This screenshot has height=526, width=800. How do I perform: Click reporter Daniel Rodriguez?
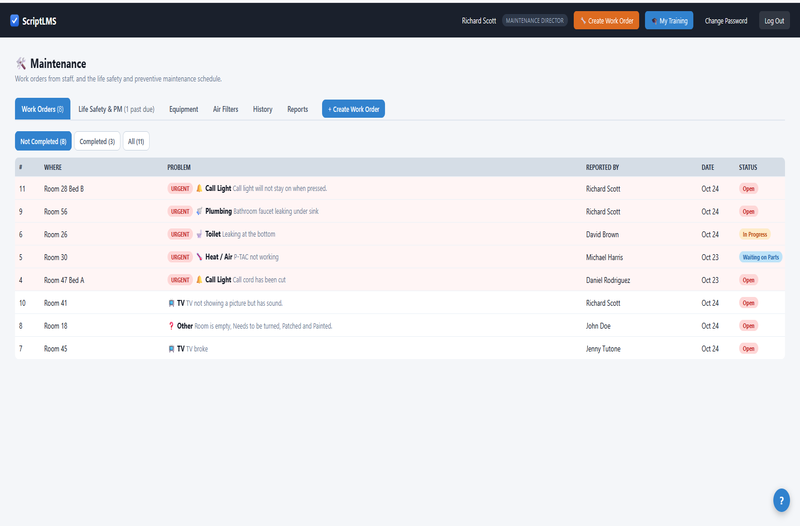(608, 280)
